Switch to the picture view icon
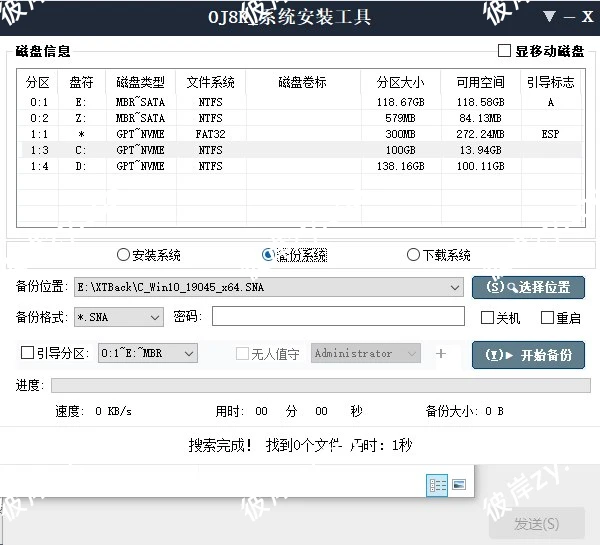This screenshot has height=545, width=600. (x=459, y=485)
